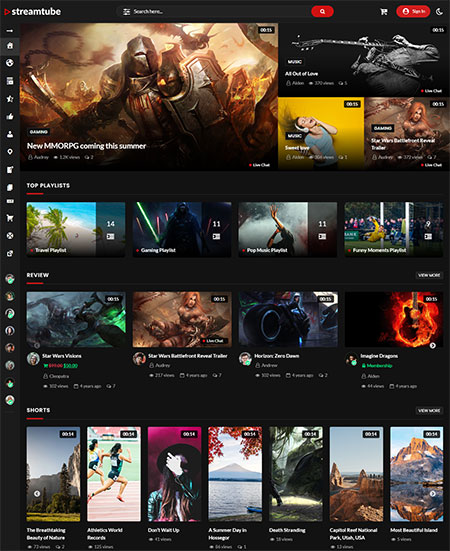This screenshot has width=450, height=551.
Task: Open Imagine Dragons fire guitar thumbnail
Action: [x=394, y=319]
